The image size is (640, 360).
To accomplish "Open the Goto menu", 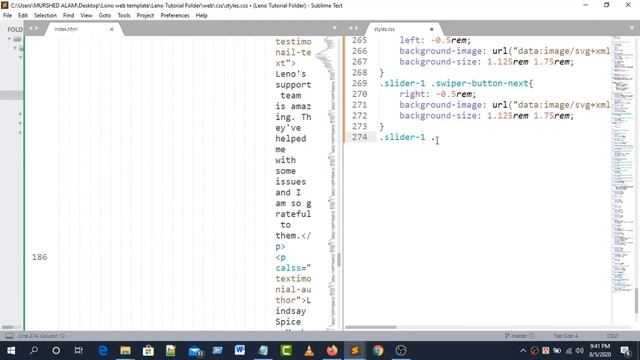I will click(105, 16).
